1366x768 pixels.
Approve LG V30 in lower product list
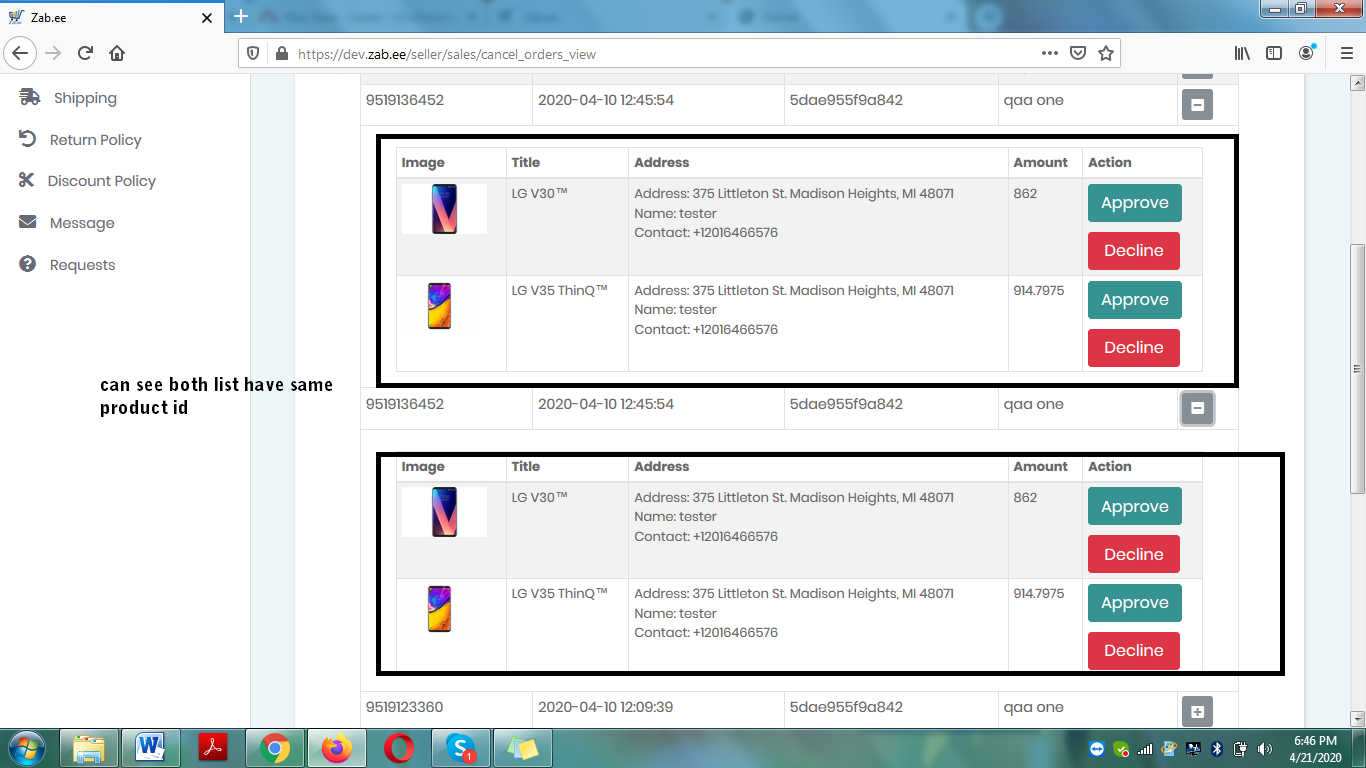[1134, 507]
